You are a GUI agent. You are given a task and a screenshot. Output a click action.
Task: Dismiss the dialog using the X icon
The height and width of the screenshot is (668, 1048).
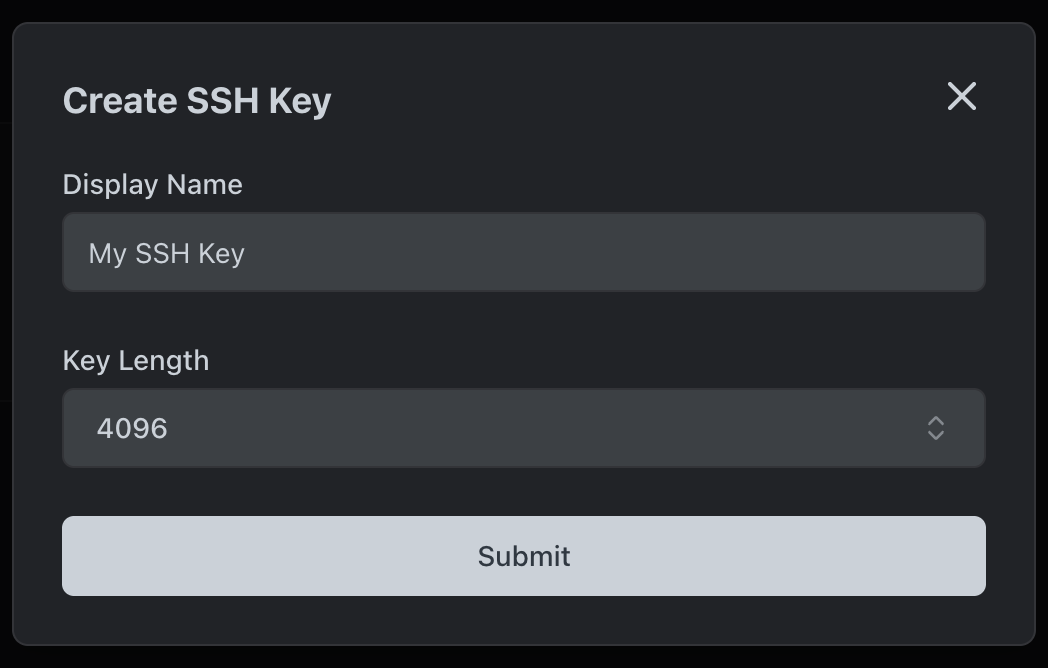tap(961, 96)
